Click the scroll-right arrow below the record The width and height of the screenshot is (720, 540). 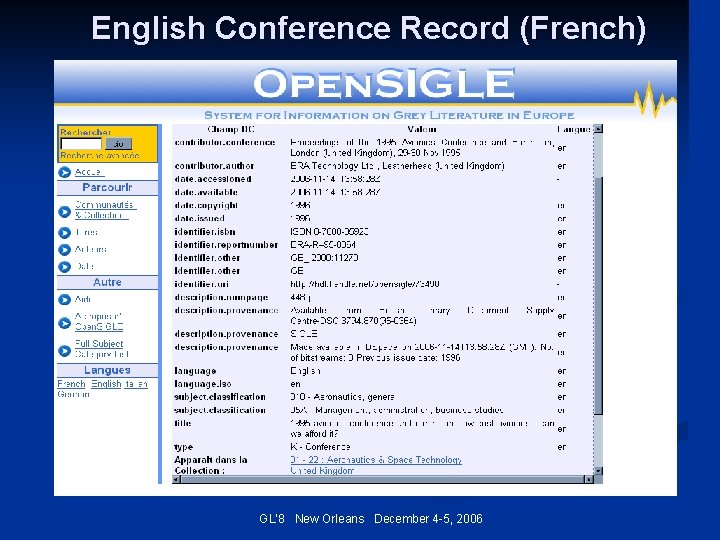[589, 479]
